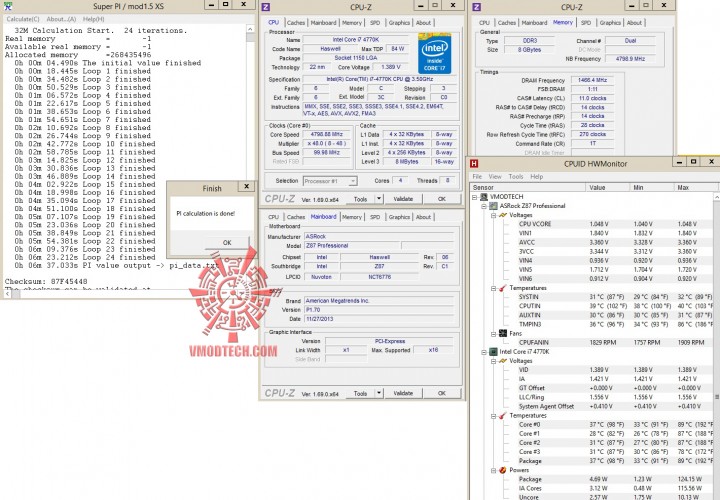Click the ASRock Z87 Professional motherboard icon
Image resolution: width=720 pixels, height=500 pixels.
click(493, 206)
